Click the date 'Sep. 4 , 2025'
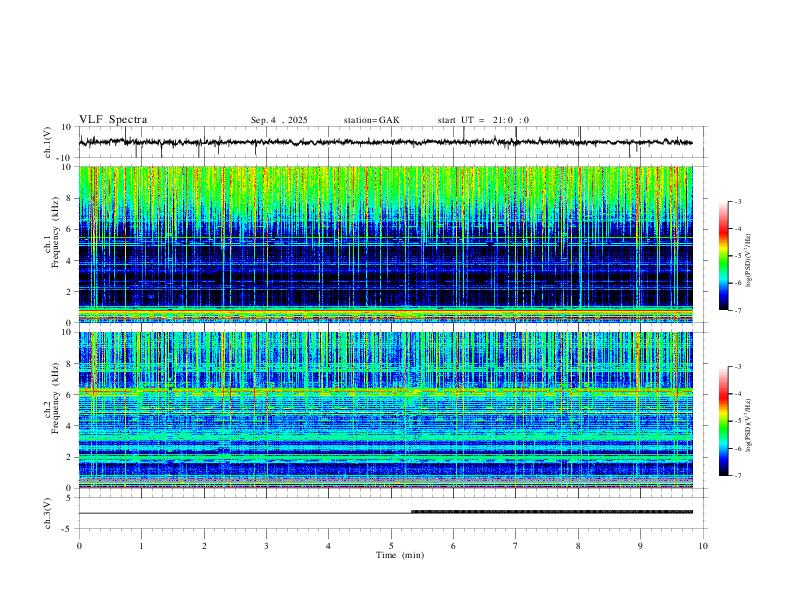 coord(279,120)
